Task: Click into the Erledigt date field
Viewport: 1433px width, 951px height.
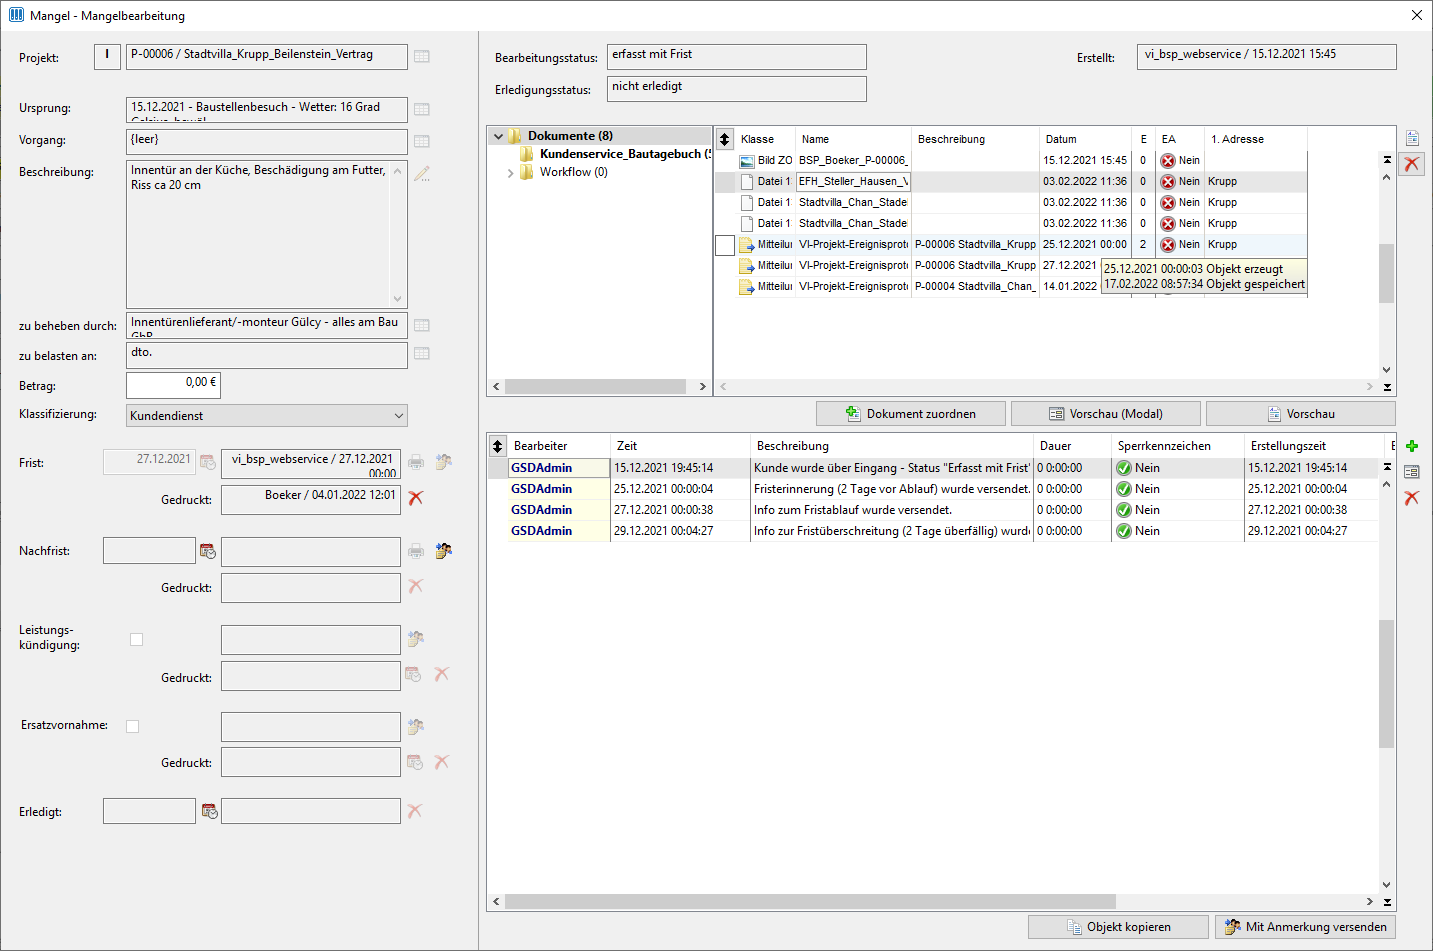Action: [149, 811]
